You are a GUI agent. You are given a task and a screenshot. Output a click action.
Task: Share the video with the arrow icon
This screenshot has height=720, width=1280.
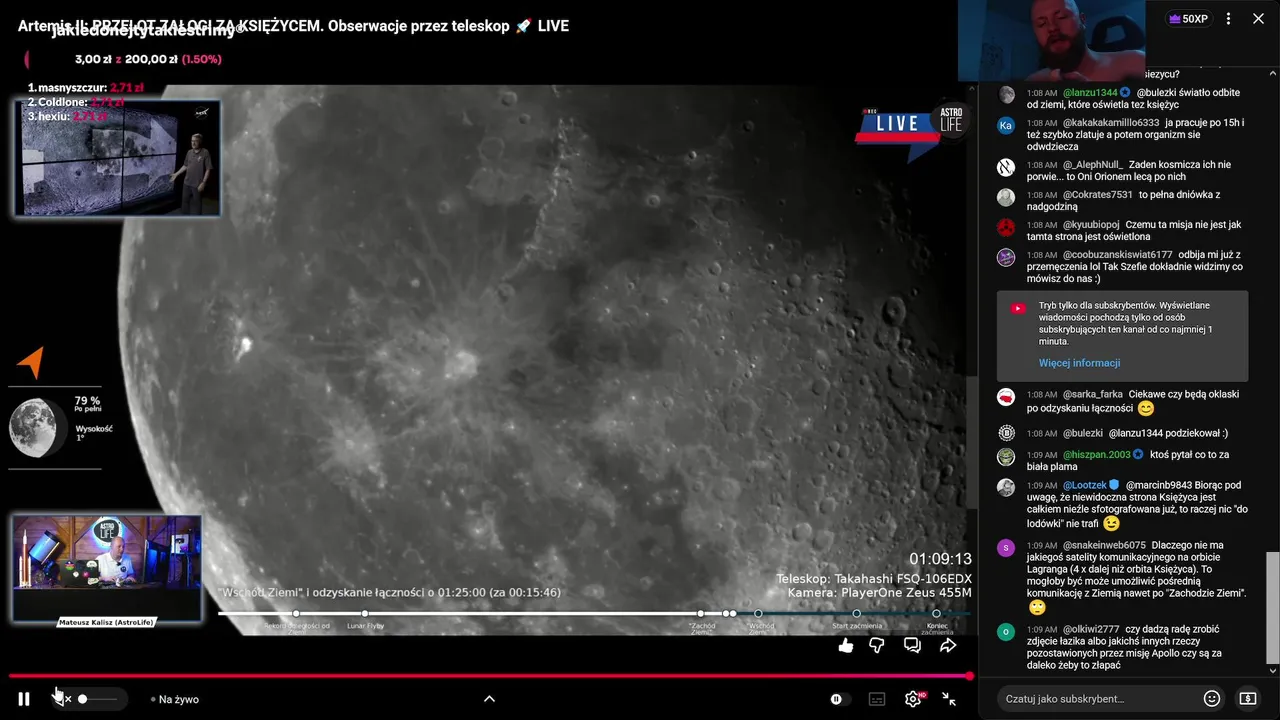tap(947, 646)
